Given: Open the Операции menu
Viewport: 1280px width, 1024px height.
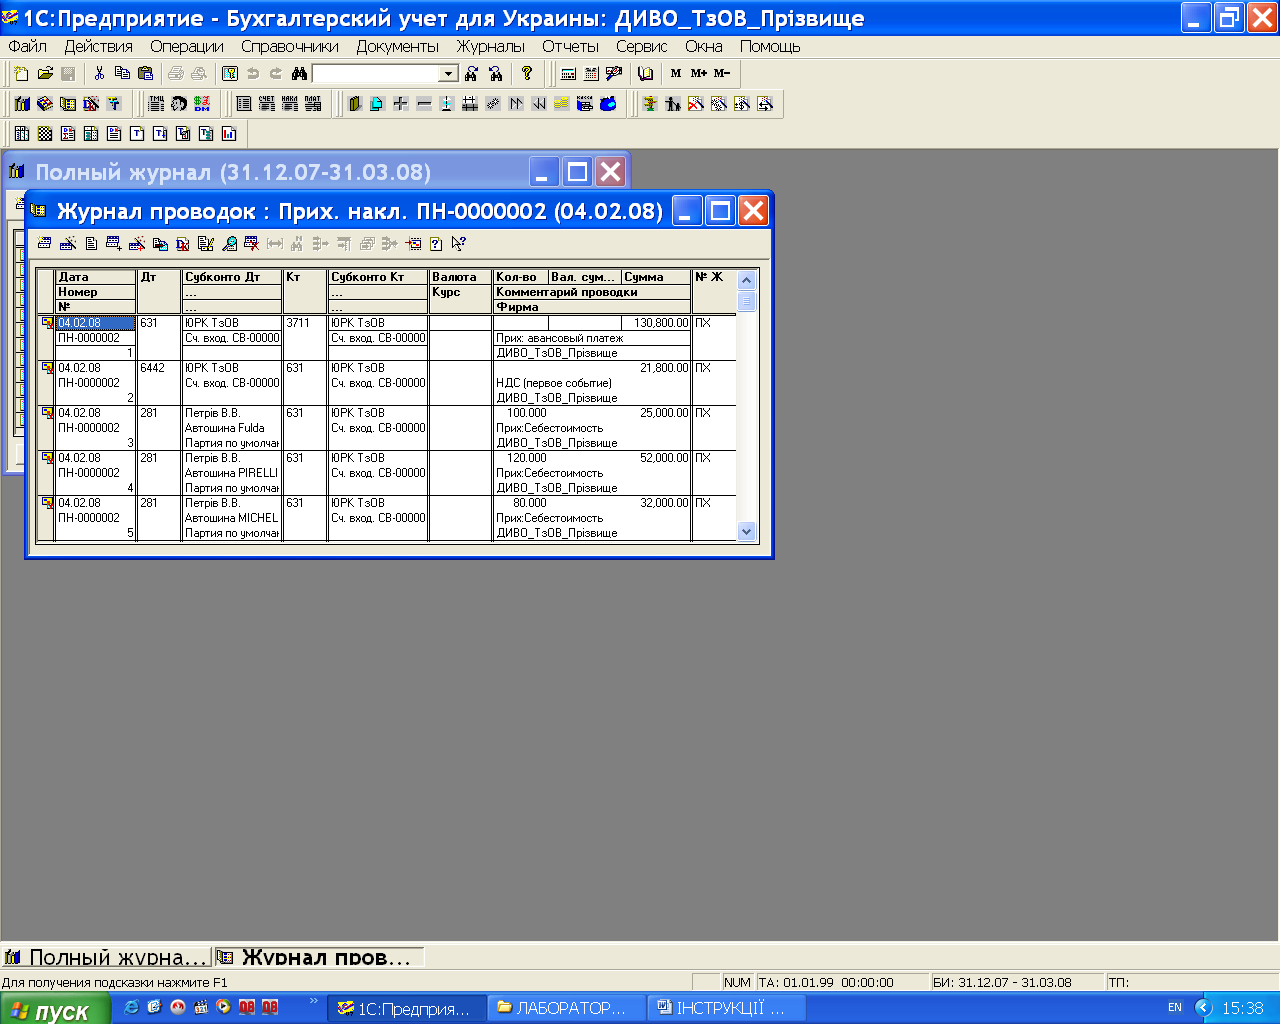Looking at the screenshot, I should (187, 46).
